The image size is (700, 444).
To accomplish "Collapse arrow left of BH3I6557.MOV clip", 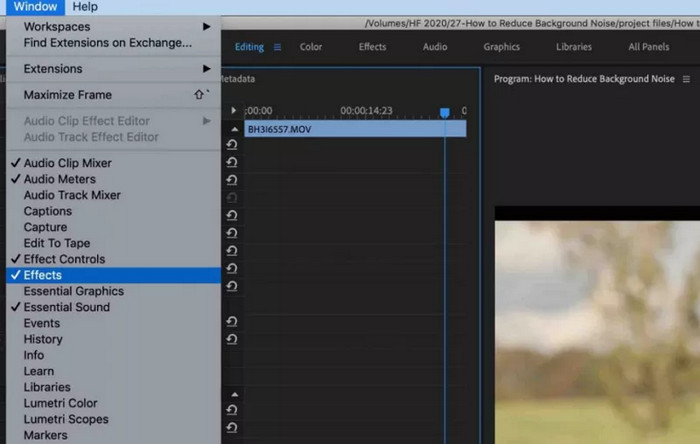I will 234,129.
